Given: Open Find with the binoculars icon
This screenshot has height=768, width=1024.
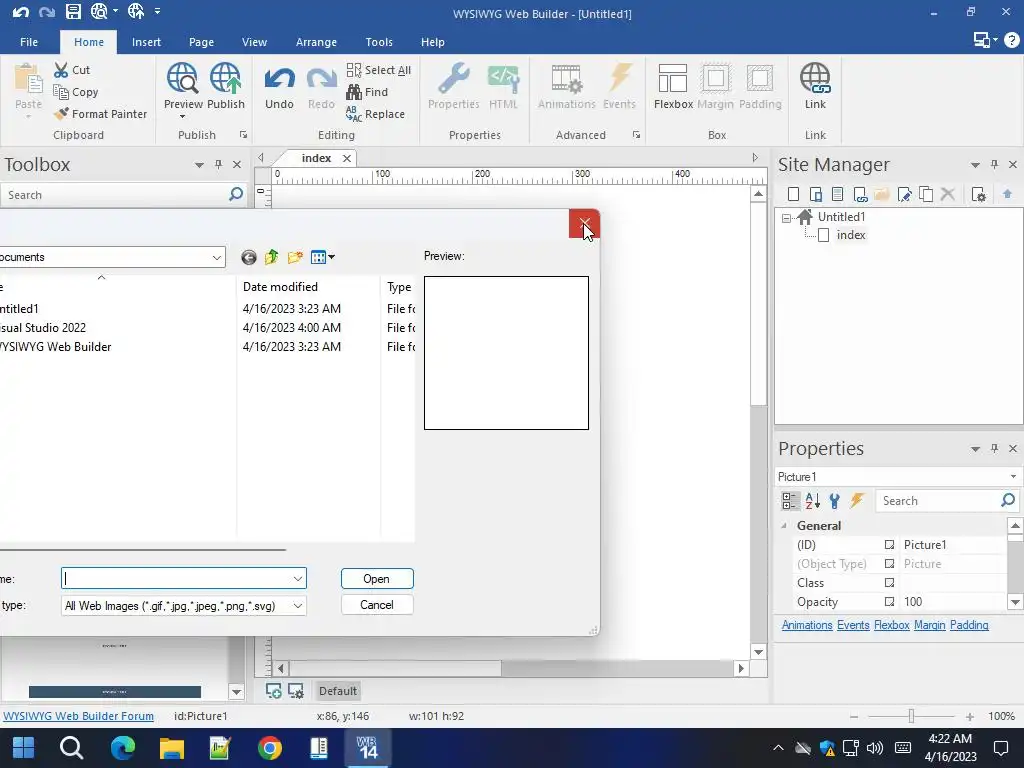Looking at the screenshot, I should 367,92.
